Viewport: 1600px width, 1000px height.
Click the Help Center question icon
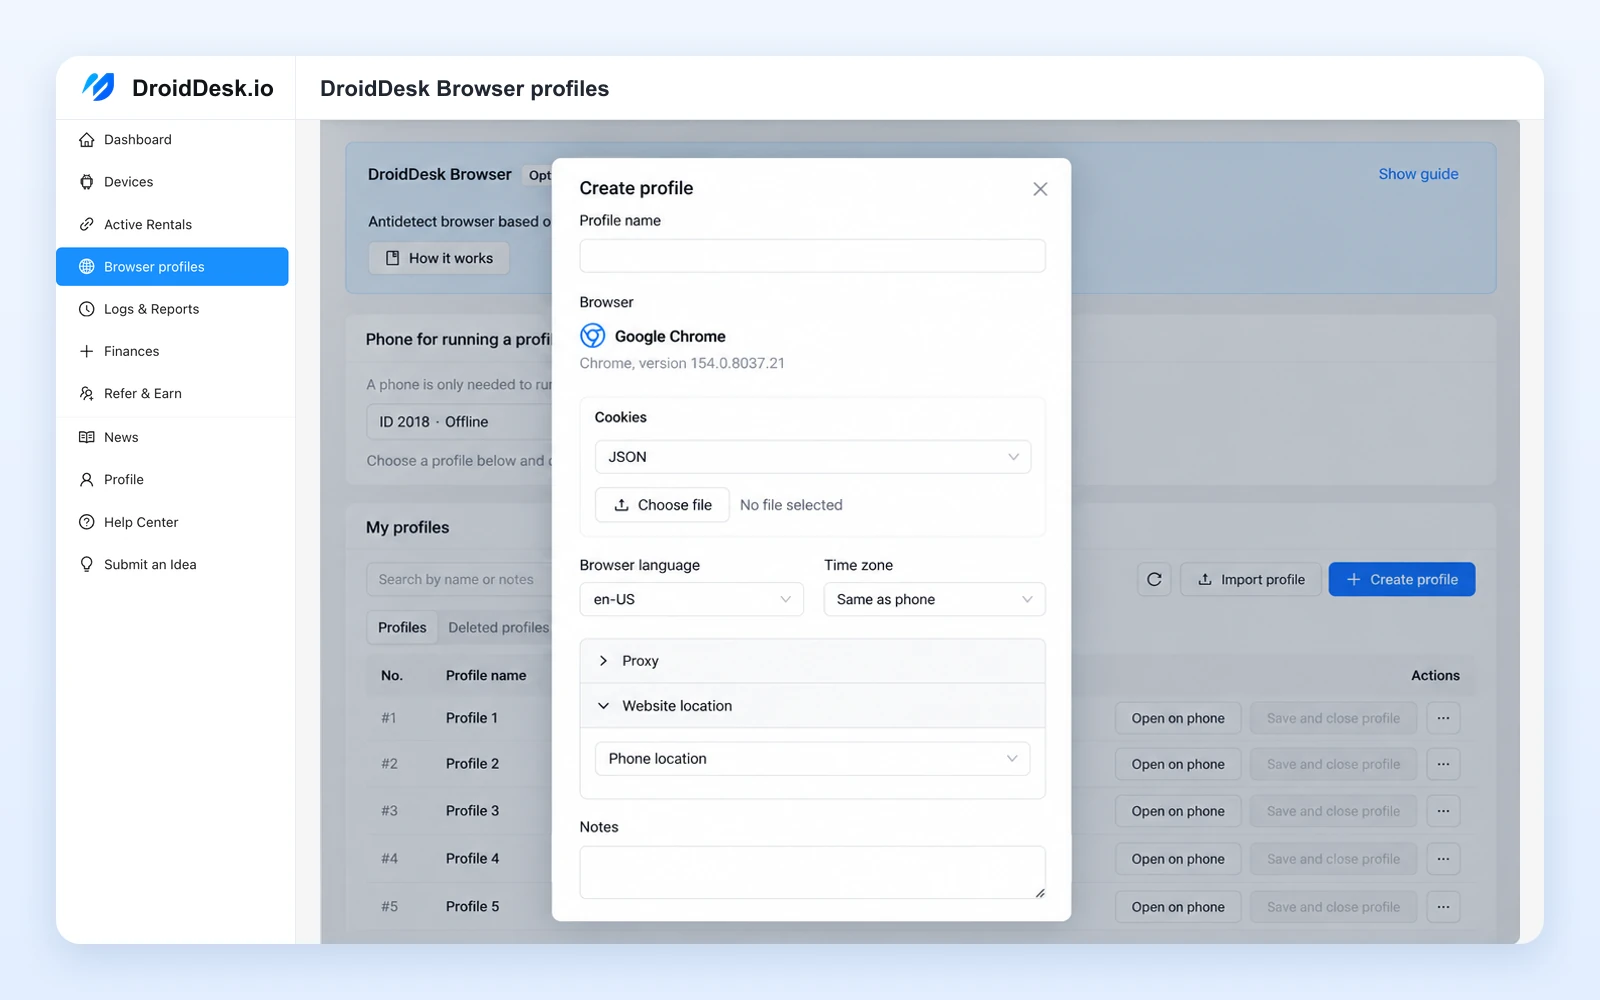pos(87,522)
